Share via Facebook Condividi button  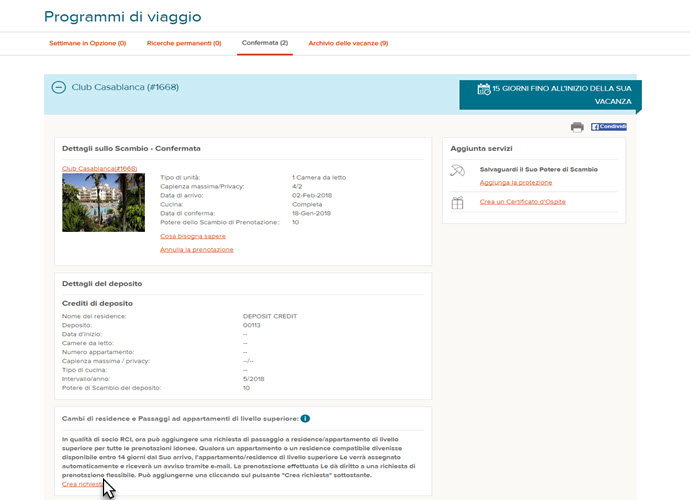tap(609, 127)
